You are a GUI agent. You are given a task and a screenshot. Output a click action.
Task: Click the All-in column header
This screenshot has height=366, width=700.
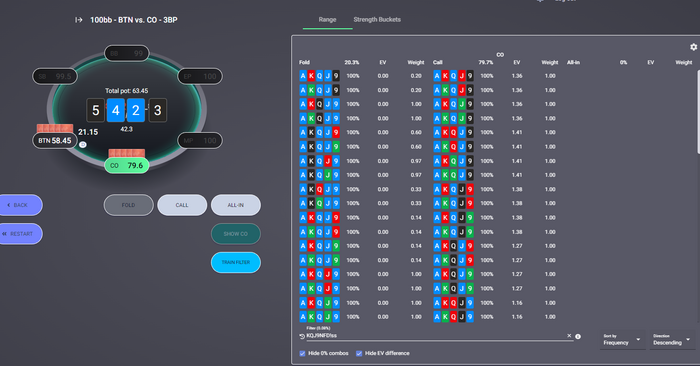point(573,62)
